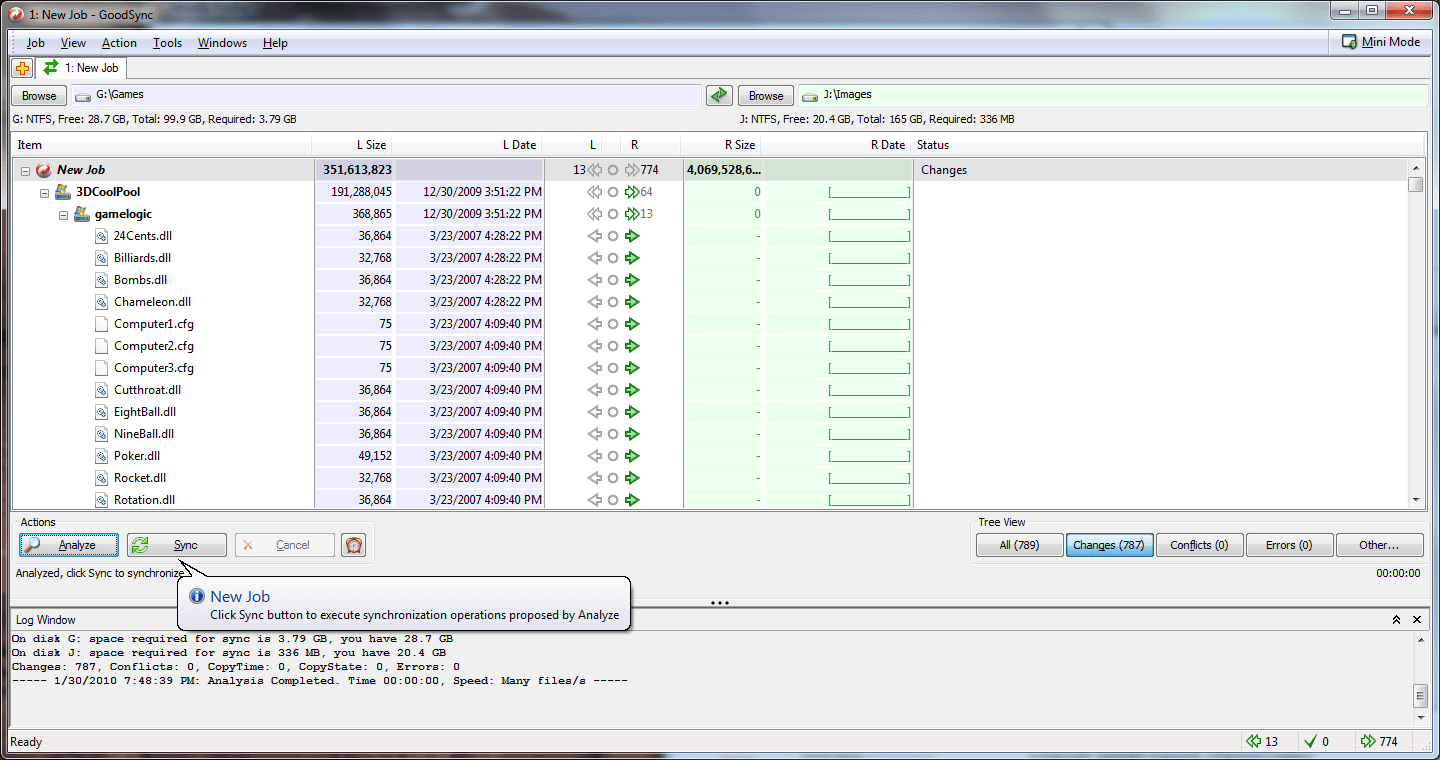The height and width of the screenshot is (760, 1440).
Task: Click the 3DCoolPool folder icon
Action: pos(63,192)
